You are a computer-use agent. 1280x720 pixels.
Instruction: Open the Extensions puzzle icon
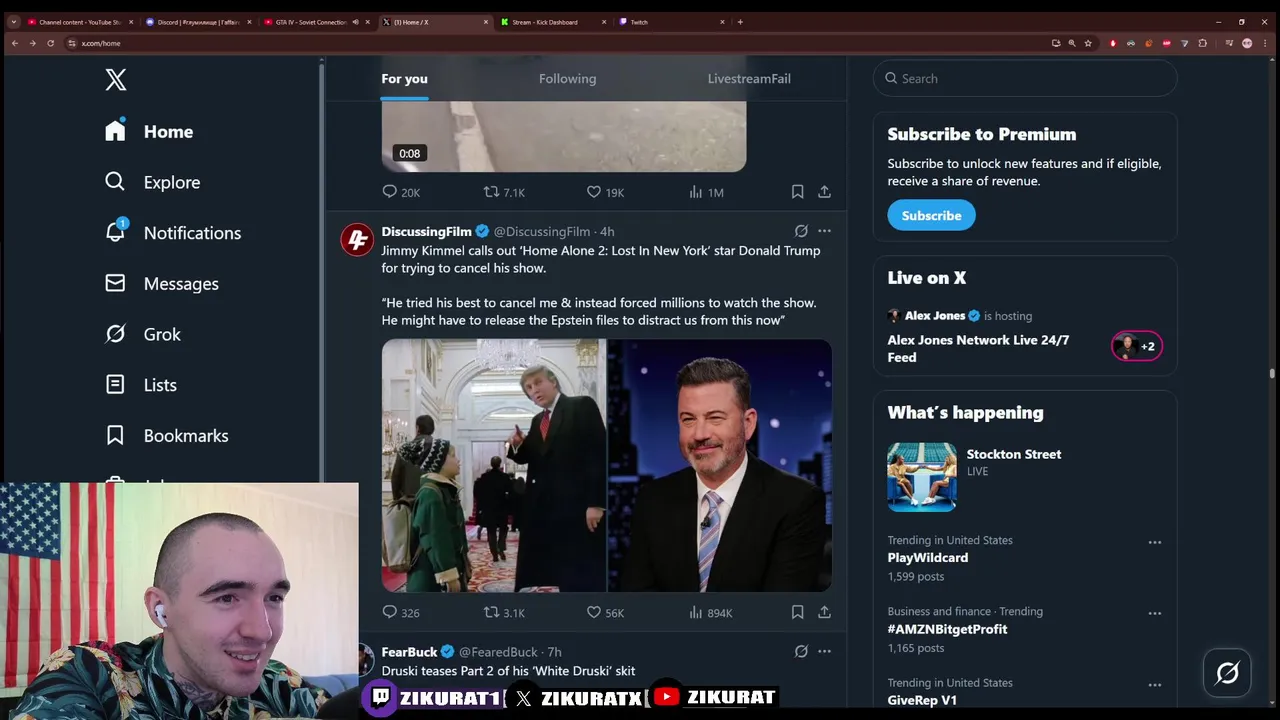point(1202,43)
